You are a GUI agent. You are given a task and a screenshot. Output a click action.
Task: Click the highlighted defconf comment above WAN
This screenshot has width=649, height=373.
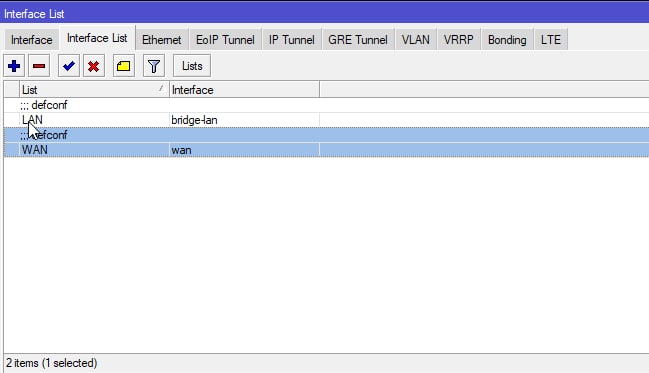(x=43, y=135)
